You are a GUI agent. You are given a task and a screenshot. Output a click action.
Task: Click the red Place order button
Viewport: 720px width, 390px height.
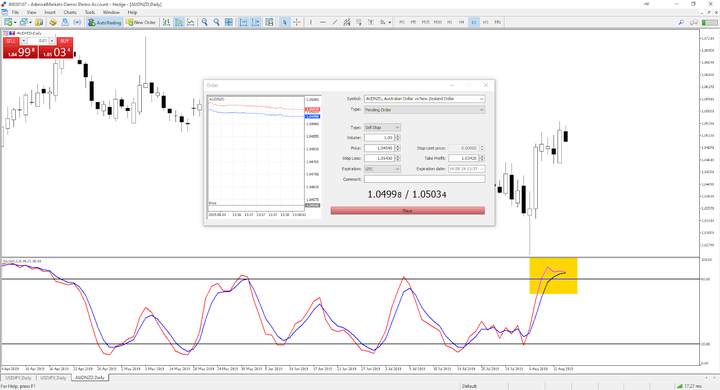[x=407, y=210]
